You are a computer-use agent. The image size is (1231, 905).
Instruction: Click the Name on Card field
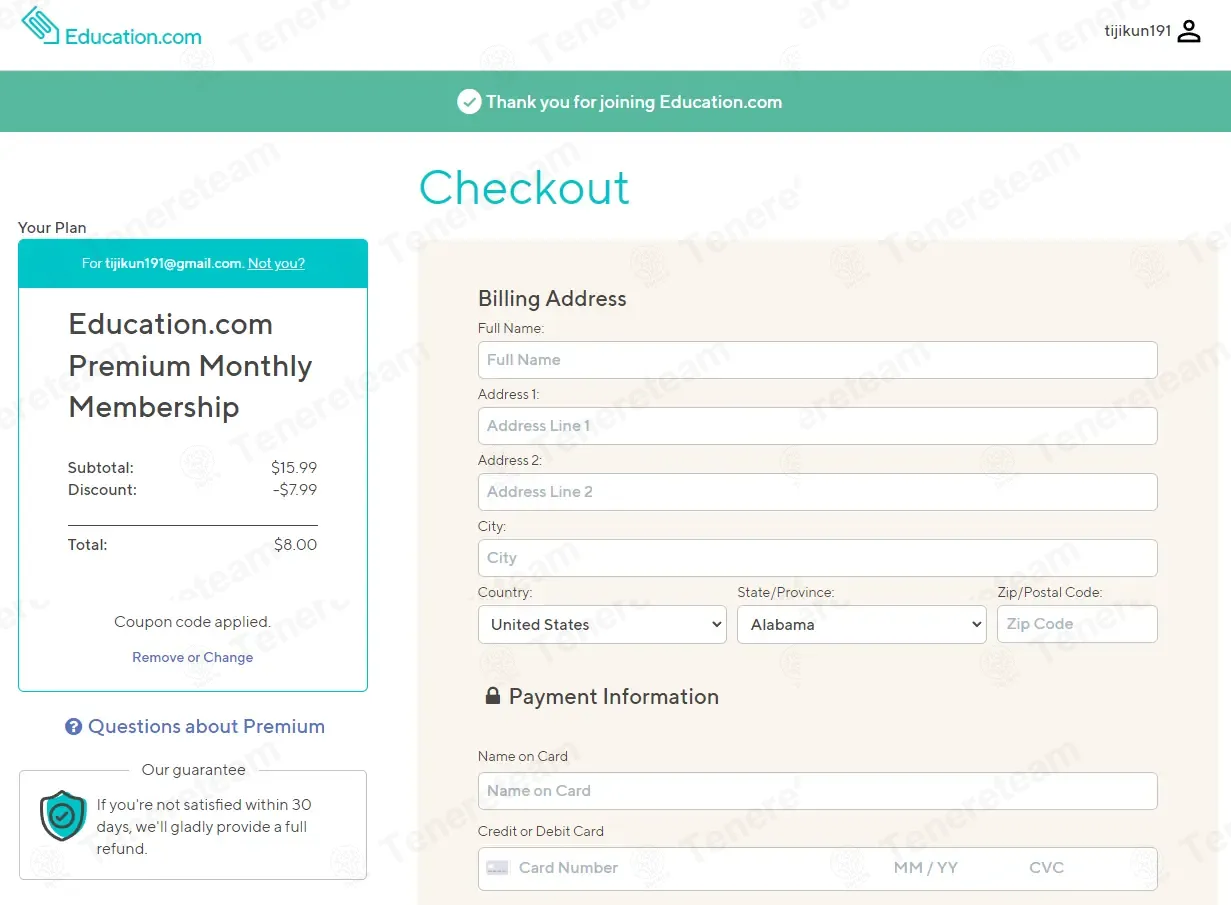[817, 791]
